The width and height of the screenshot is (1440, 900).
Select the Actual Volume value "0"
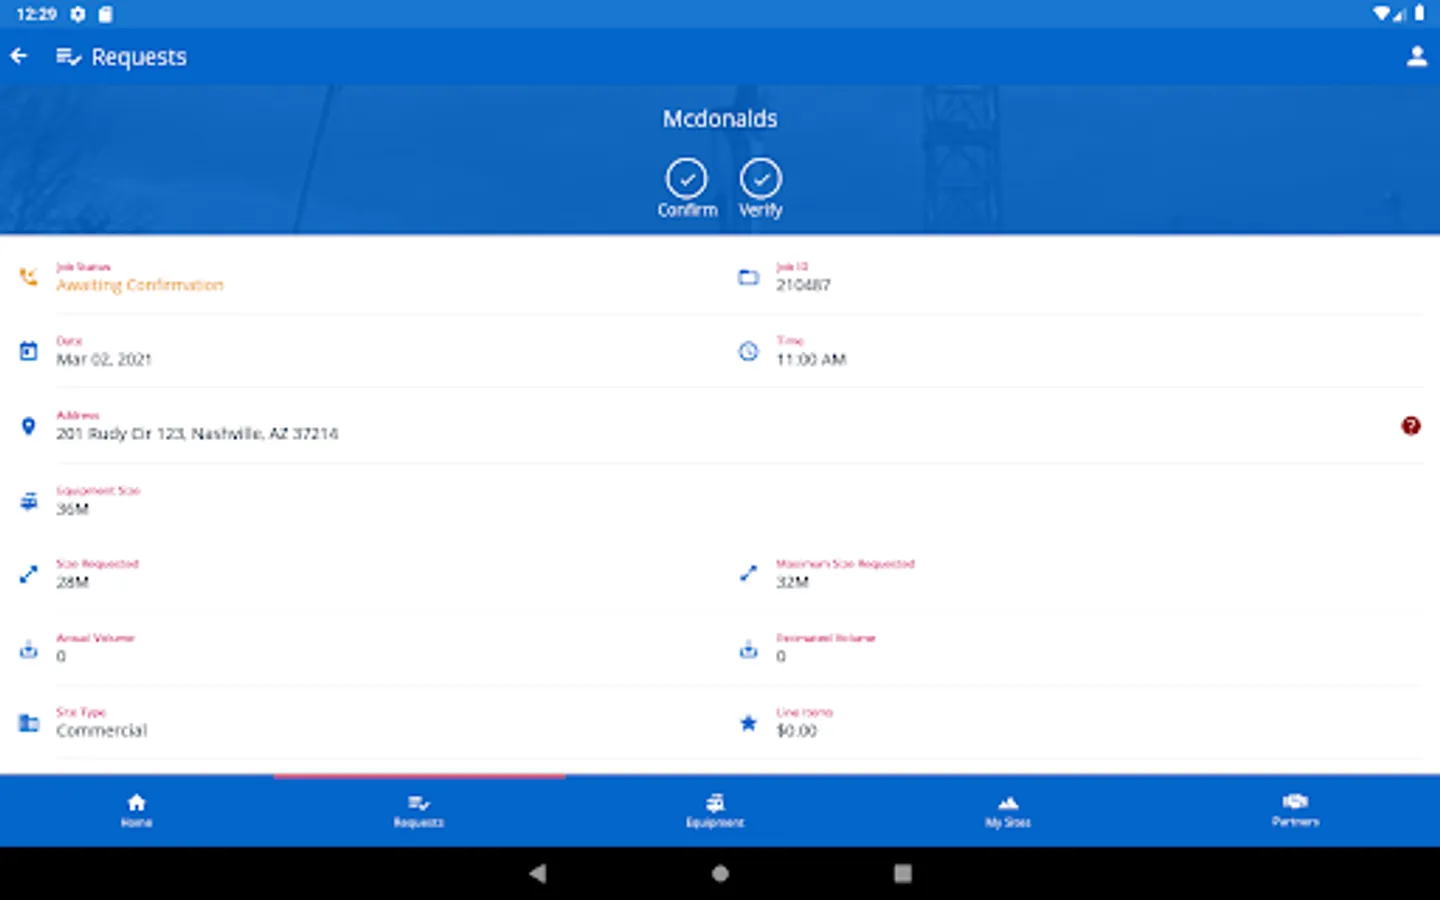61,657
